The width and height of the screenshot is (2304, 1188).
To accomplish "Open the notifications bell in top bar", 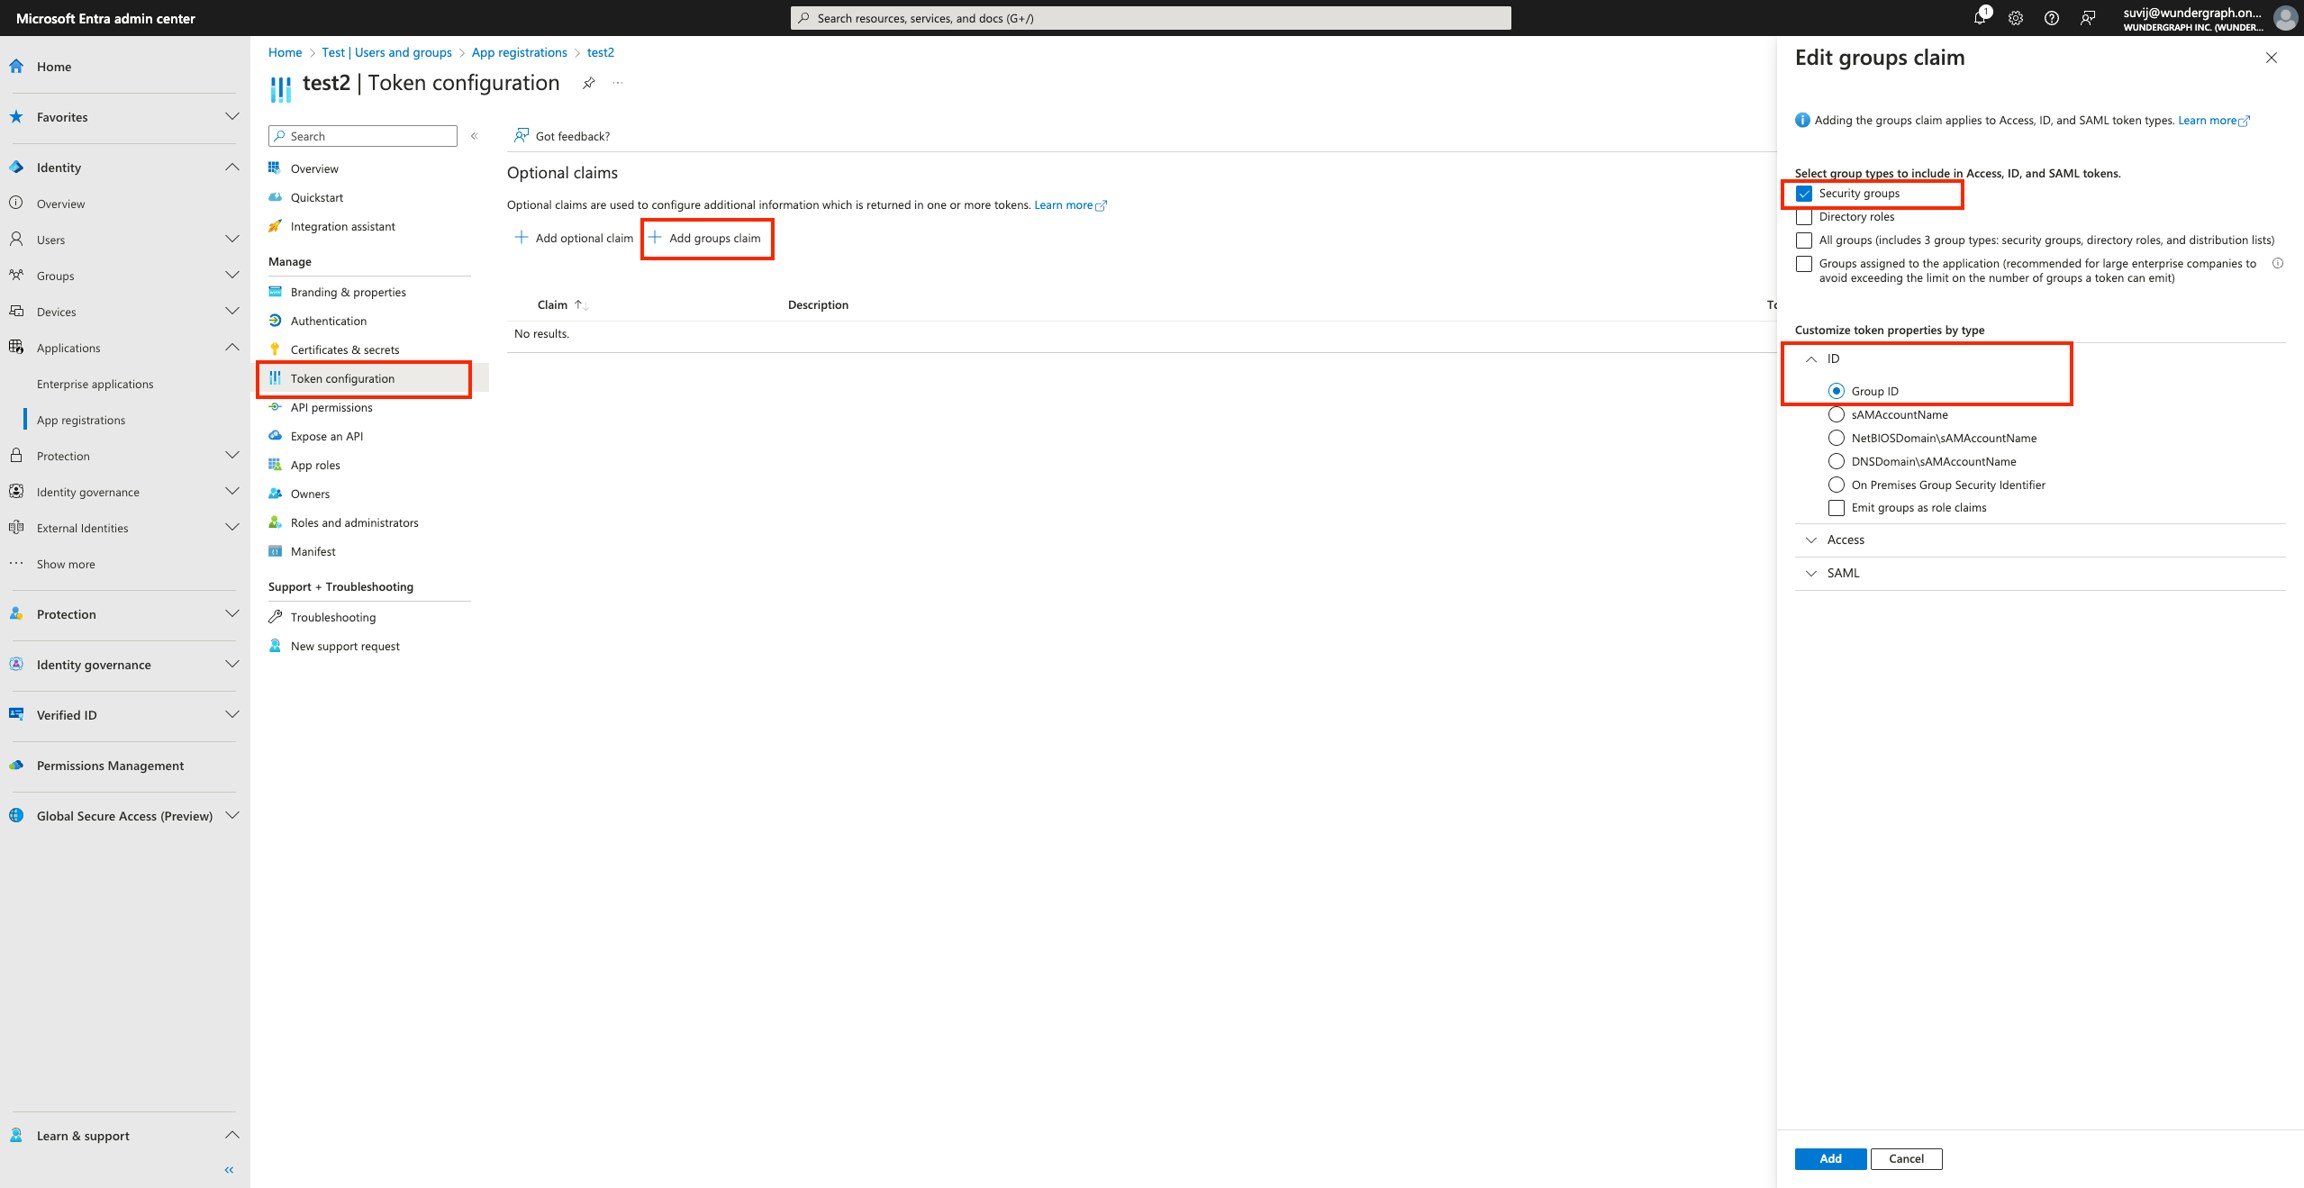I will pos(1979,18).
